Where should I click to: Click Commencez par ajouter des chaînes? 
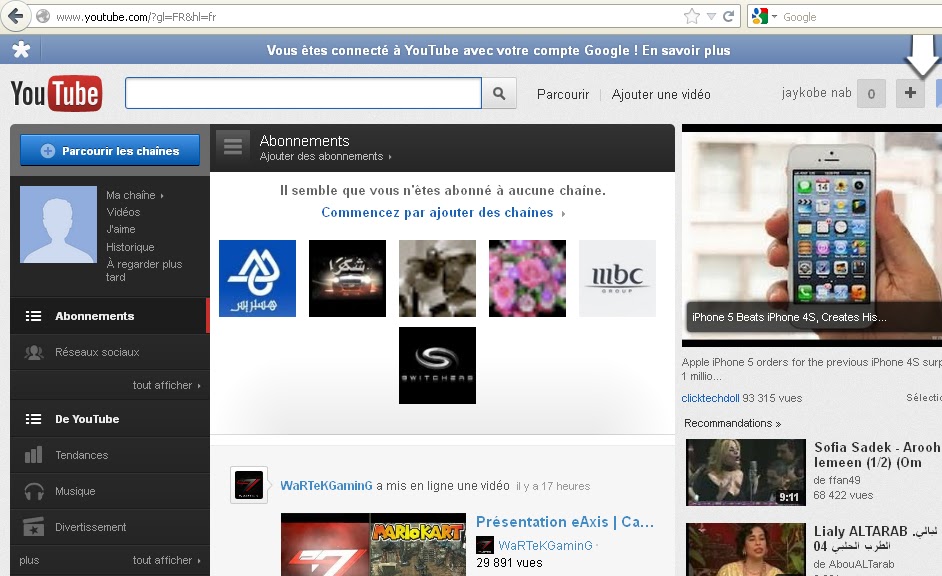click(443, 213)
